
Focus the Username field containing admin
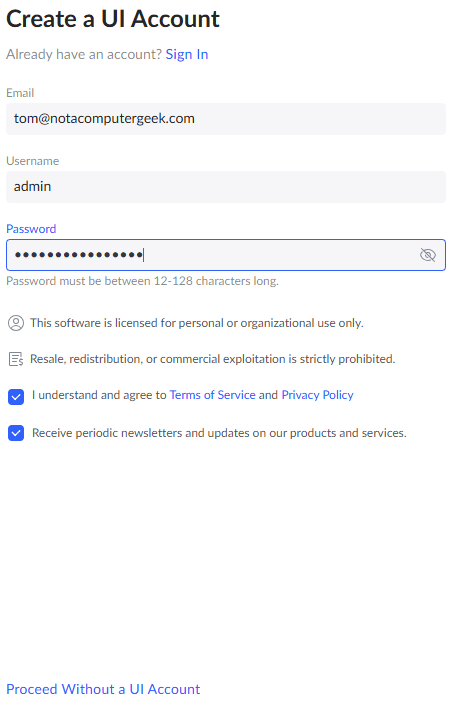[226, 186]
